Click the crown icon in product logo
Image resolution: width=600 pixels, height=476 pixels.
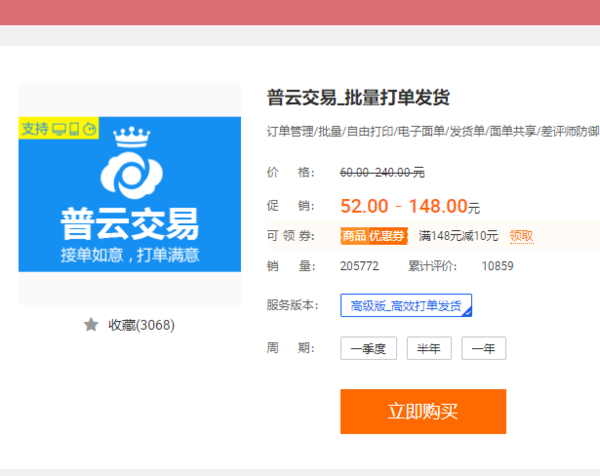132,137
